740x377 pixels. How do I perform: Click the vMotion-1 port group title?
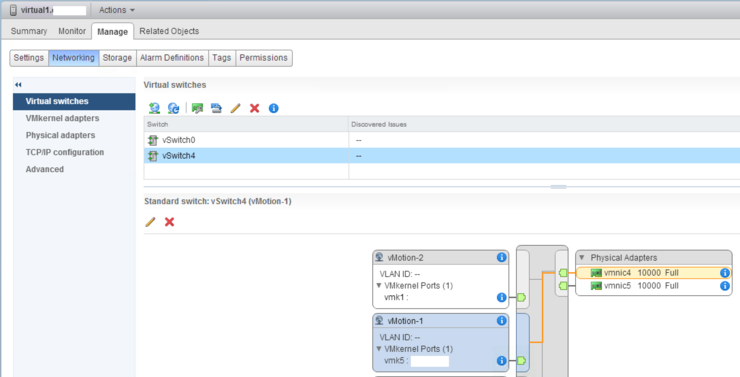coord(405,321)
